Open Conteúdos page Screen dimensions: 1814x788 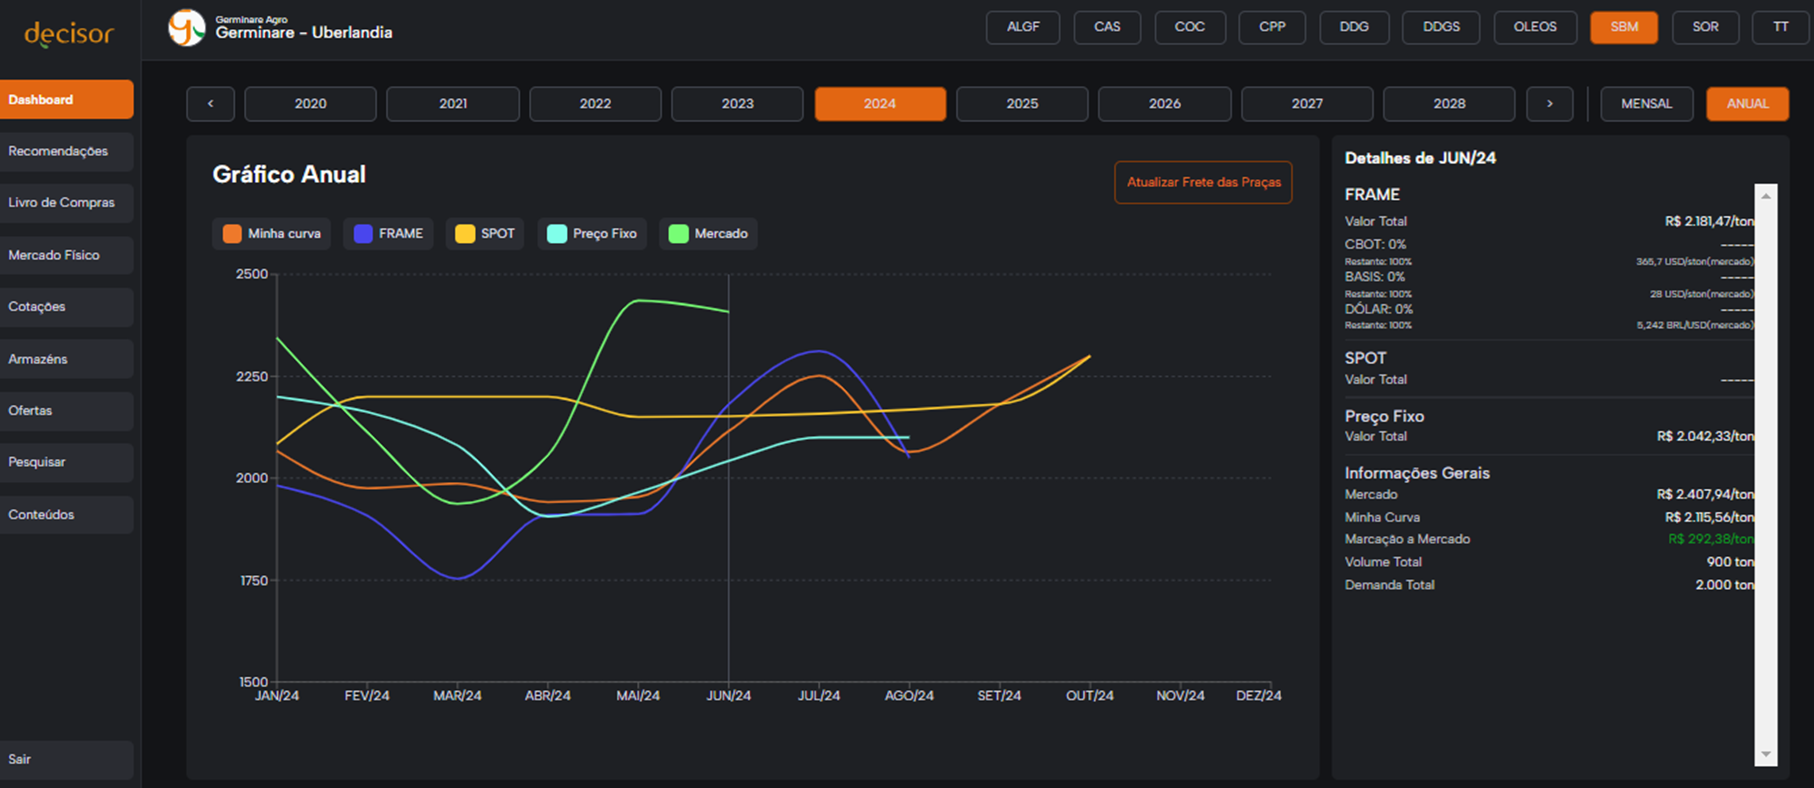(x=66, y=515)
